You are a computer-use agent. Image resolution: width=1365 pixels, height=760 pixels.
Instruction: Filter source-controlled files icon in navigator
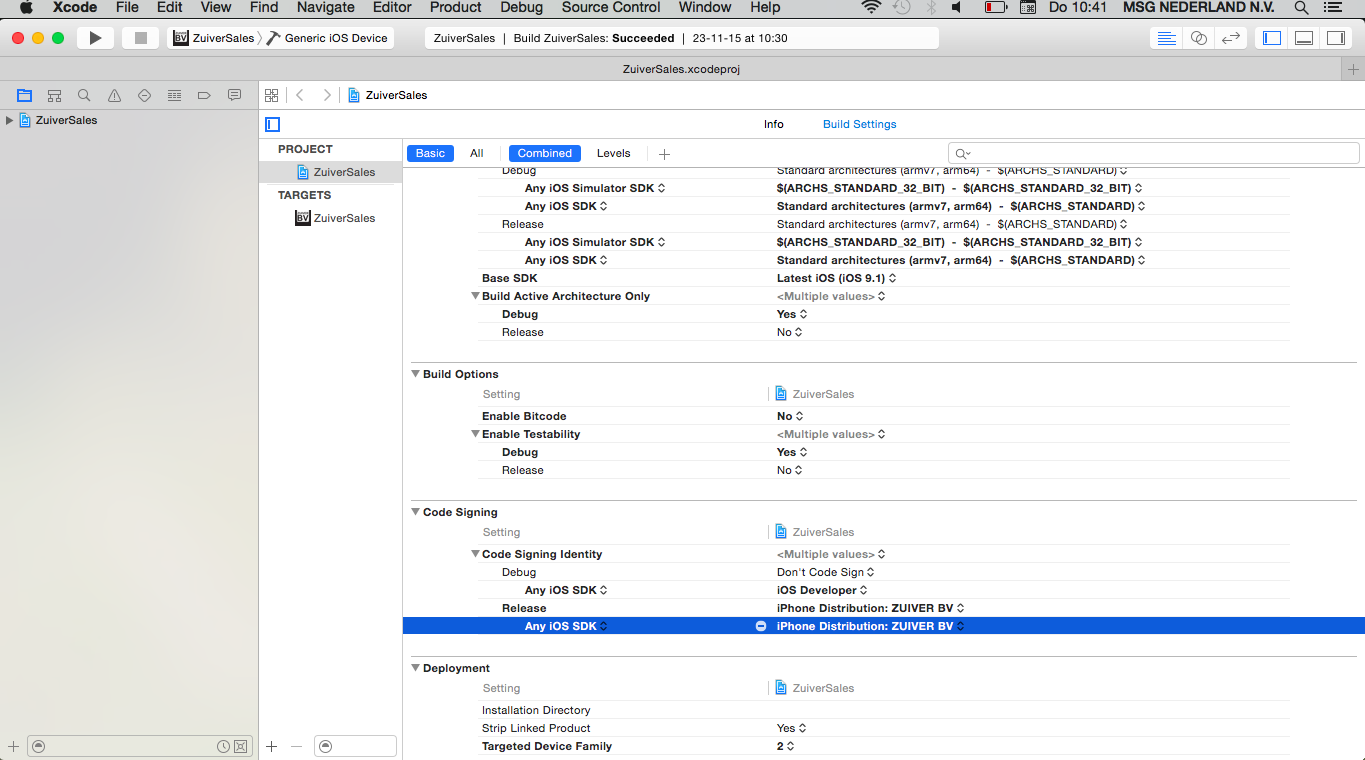click(x=240, y=746)
